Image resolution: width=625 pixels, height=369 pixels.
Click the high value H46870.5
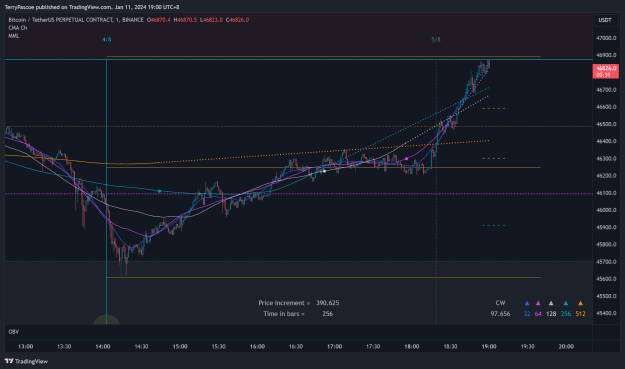point(185,20)
